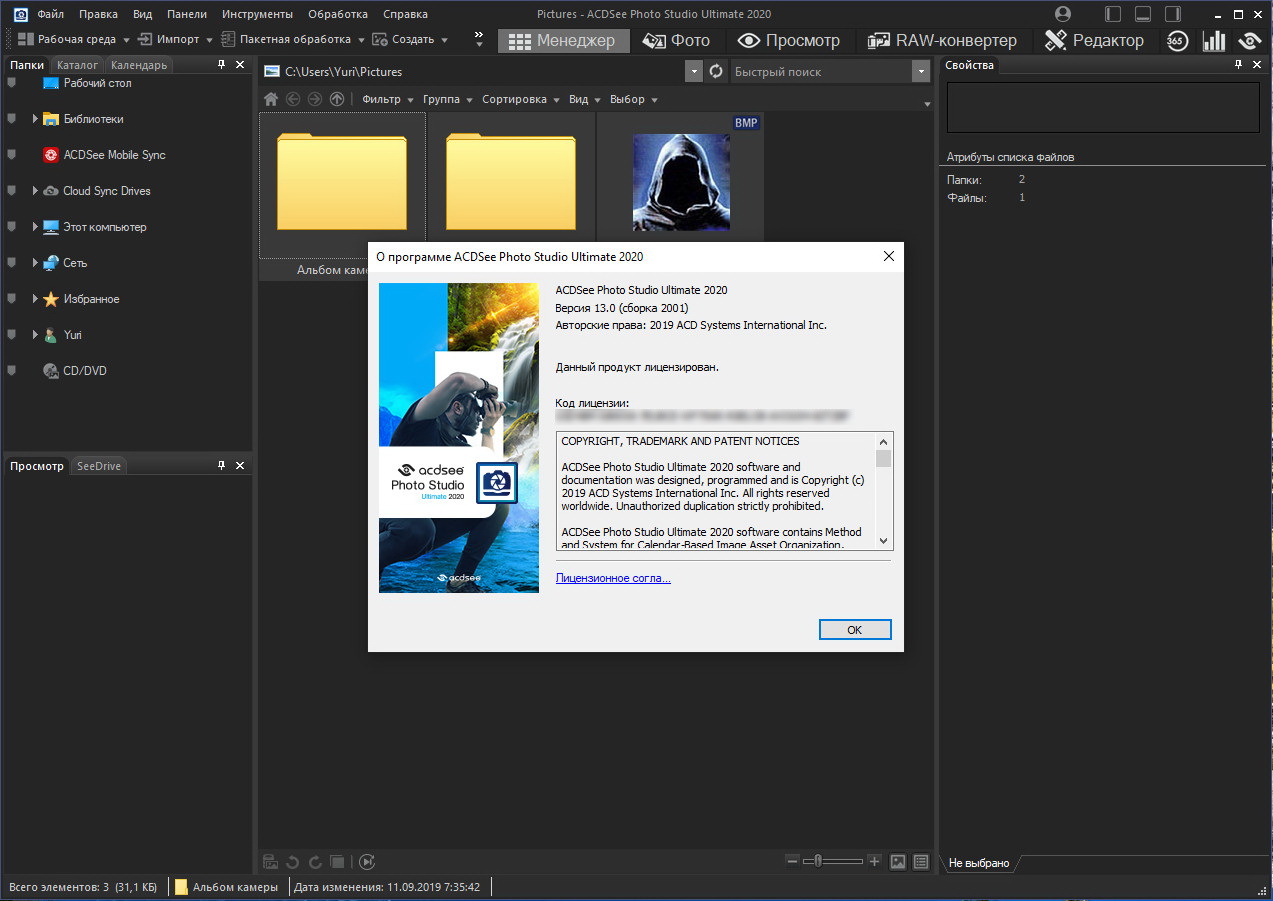Image resolution: width=1273 pixels, height=901 pixels.
Task: Open the Фильтр dropdown
Action: tap(388, 99)
